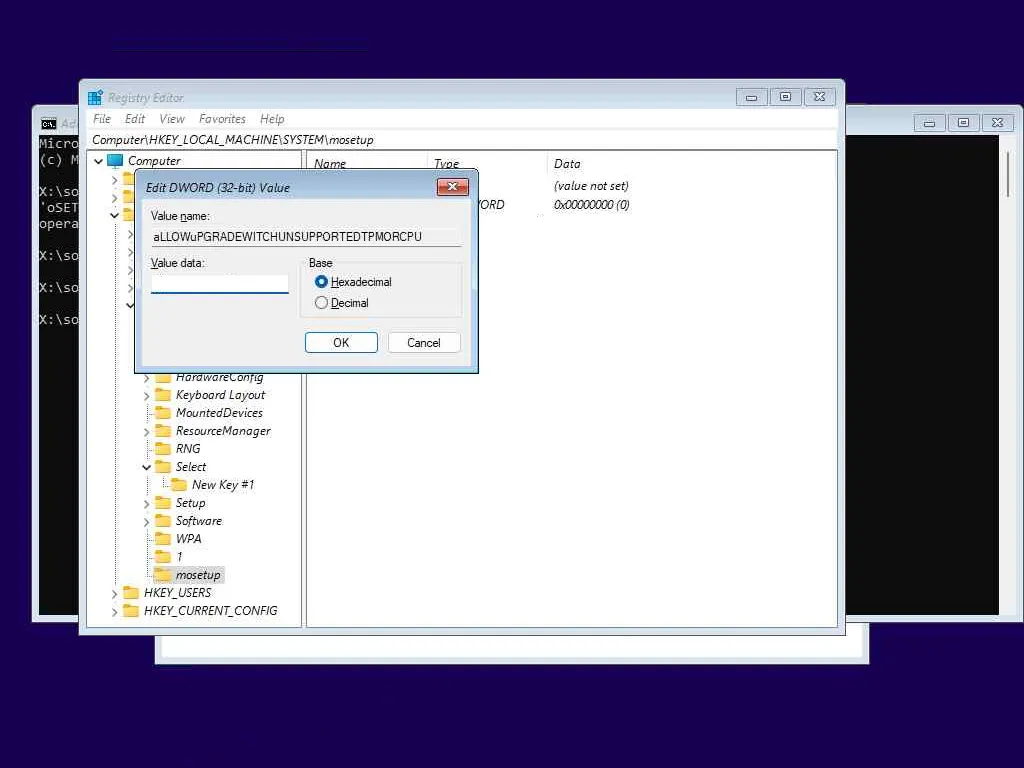Click the WPA folder icon

click(163, 539)
